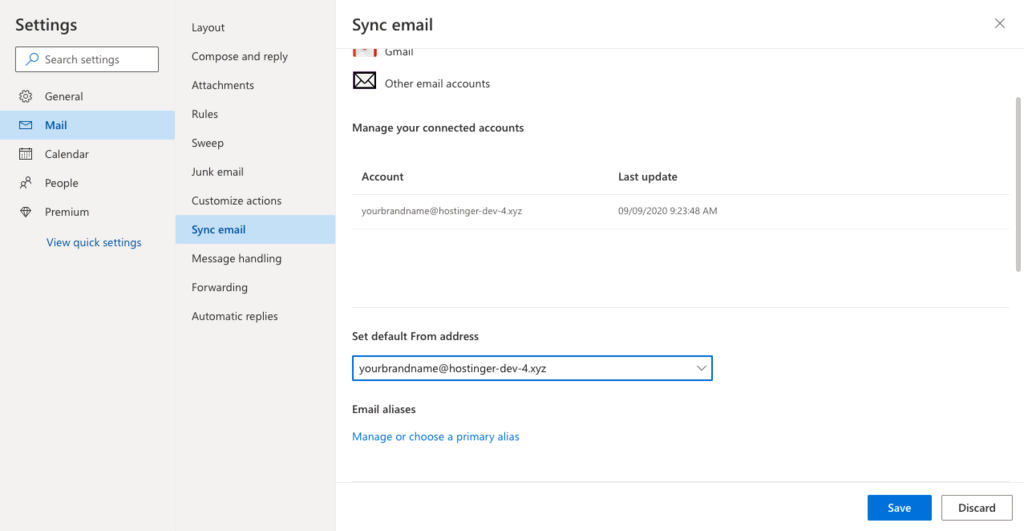Click the Discard button
Viewport: 1024px width, 531px height.
click(x=977, y=508)
